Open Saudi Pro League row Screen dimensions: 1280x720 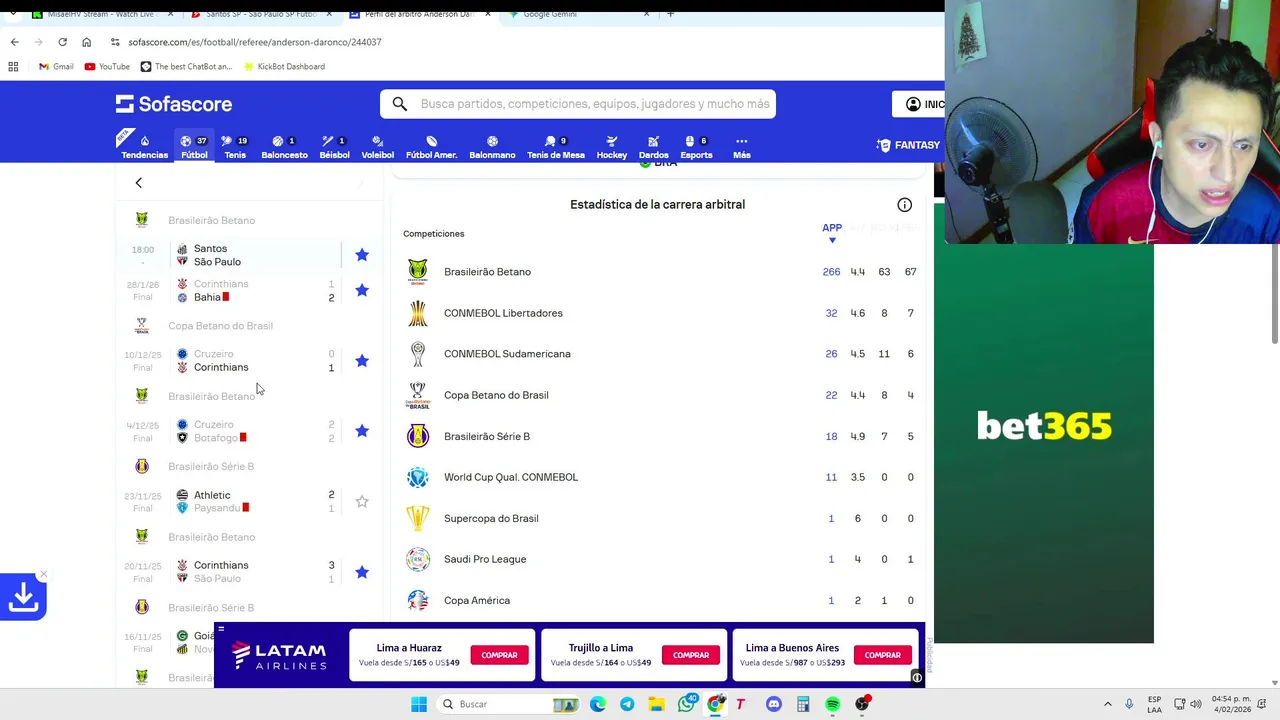click(660, 559)
